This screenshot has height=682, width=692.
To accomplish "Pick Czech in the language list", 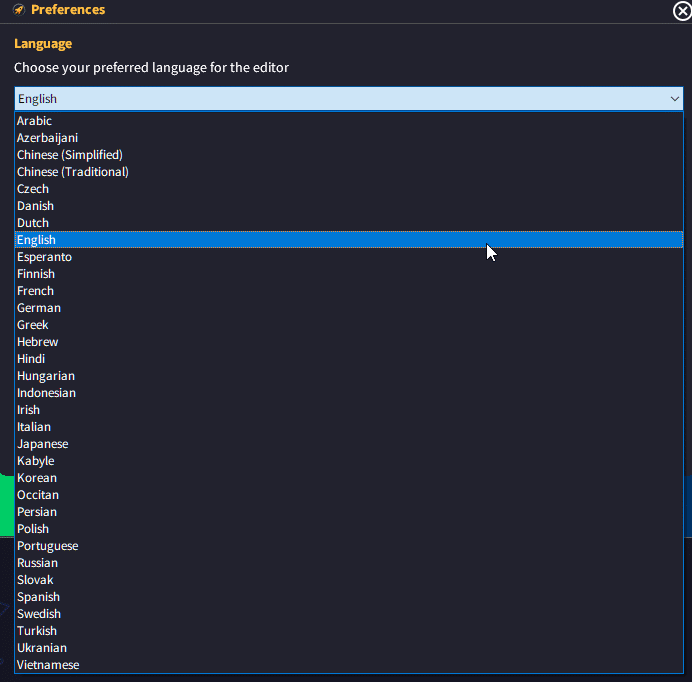I will [x=349, y=188].
